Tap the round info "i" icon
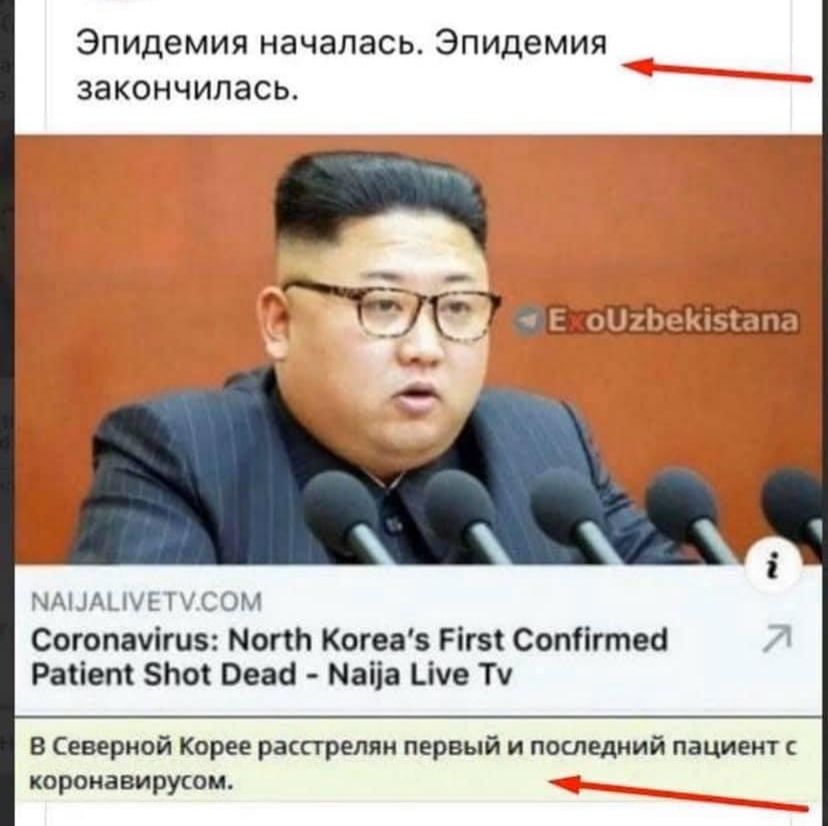Screen dimensions: 828x826 click(x=775, y=568)
